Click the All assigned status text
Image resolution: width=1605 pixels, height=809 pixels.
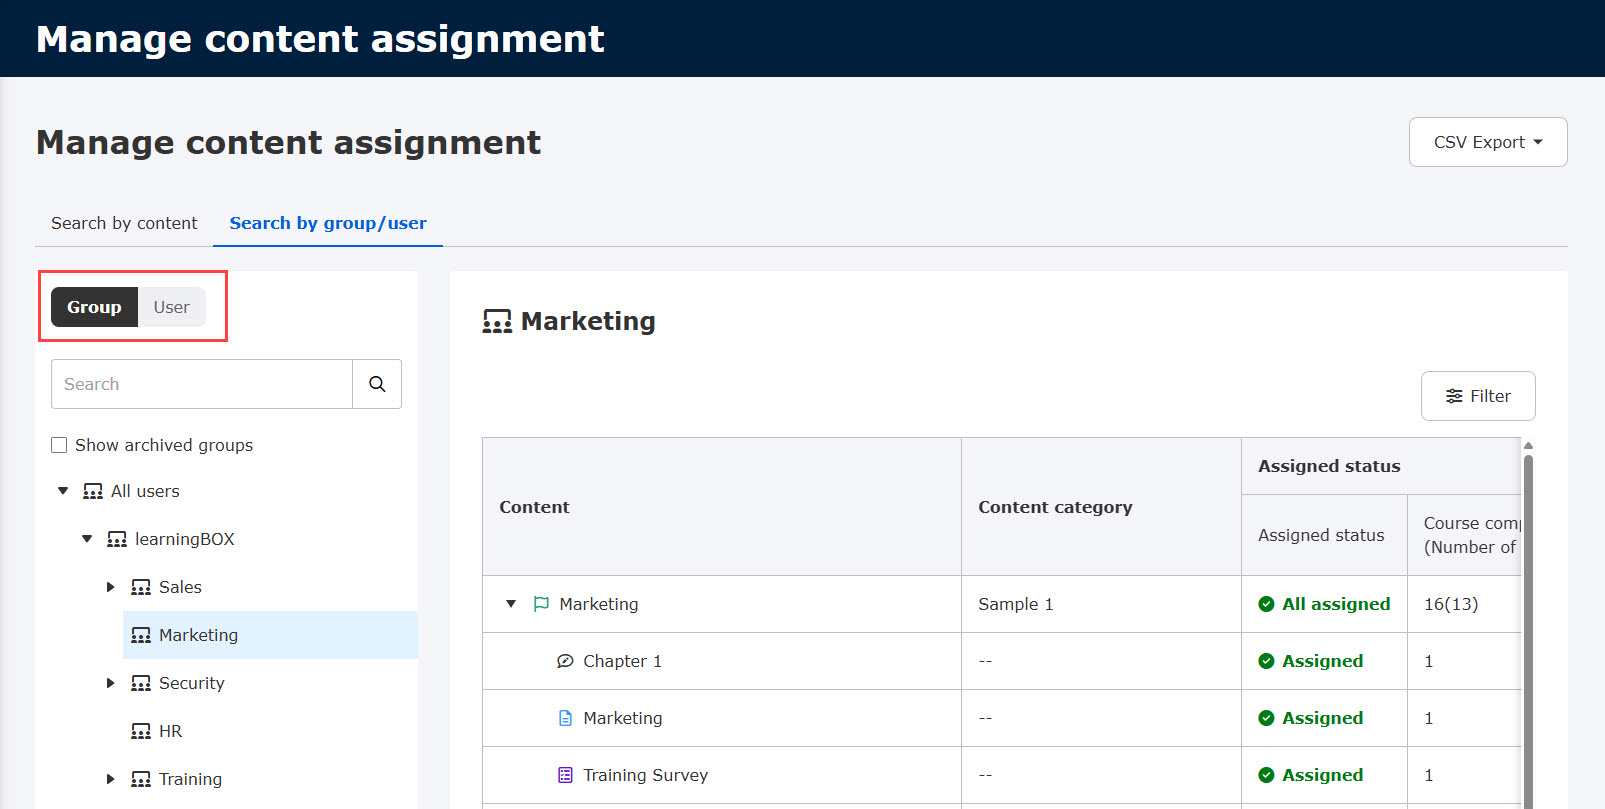pos(1336,604)
